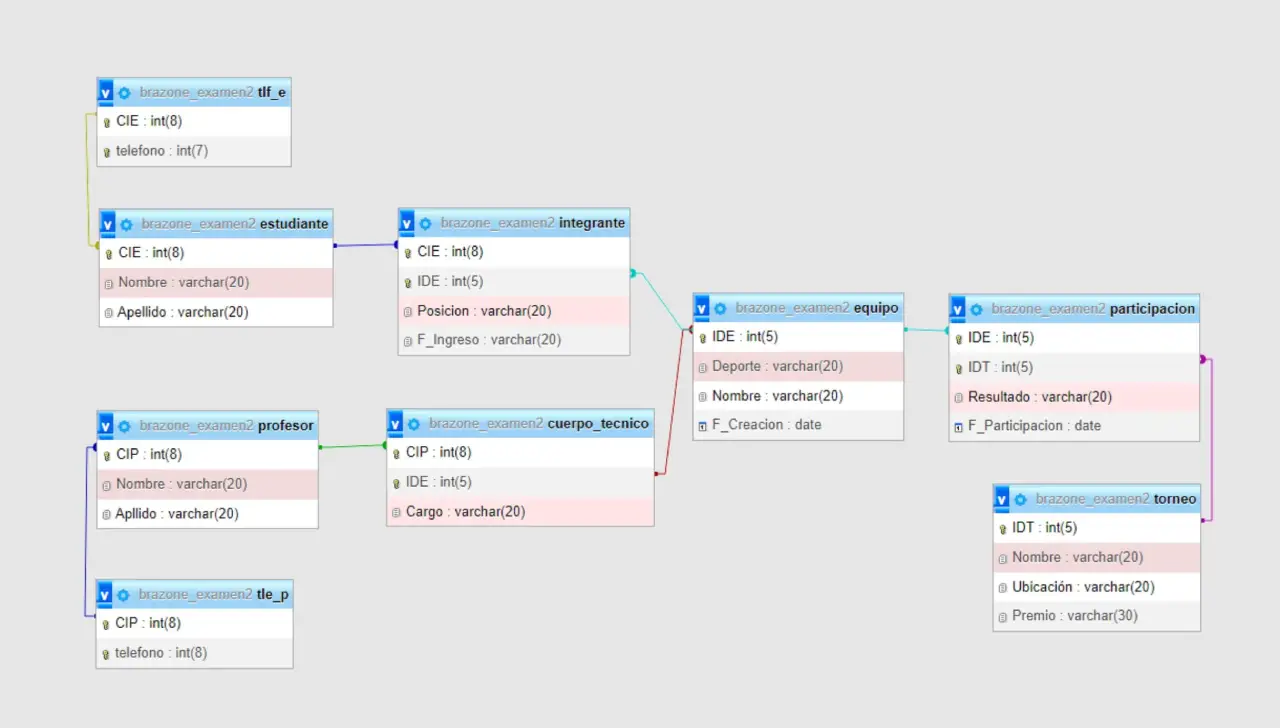Image resolution: width=1280 pixels, height=728 pixels.
Task: Click the column icon beside Cargo
Action: (396, 513)
